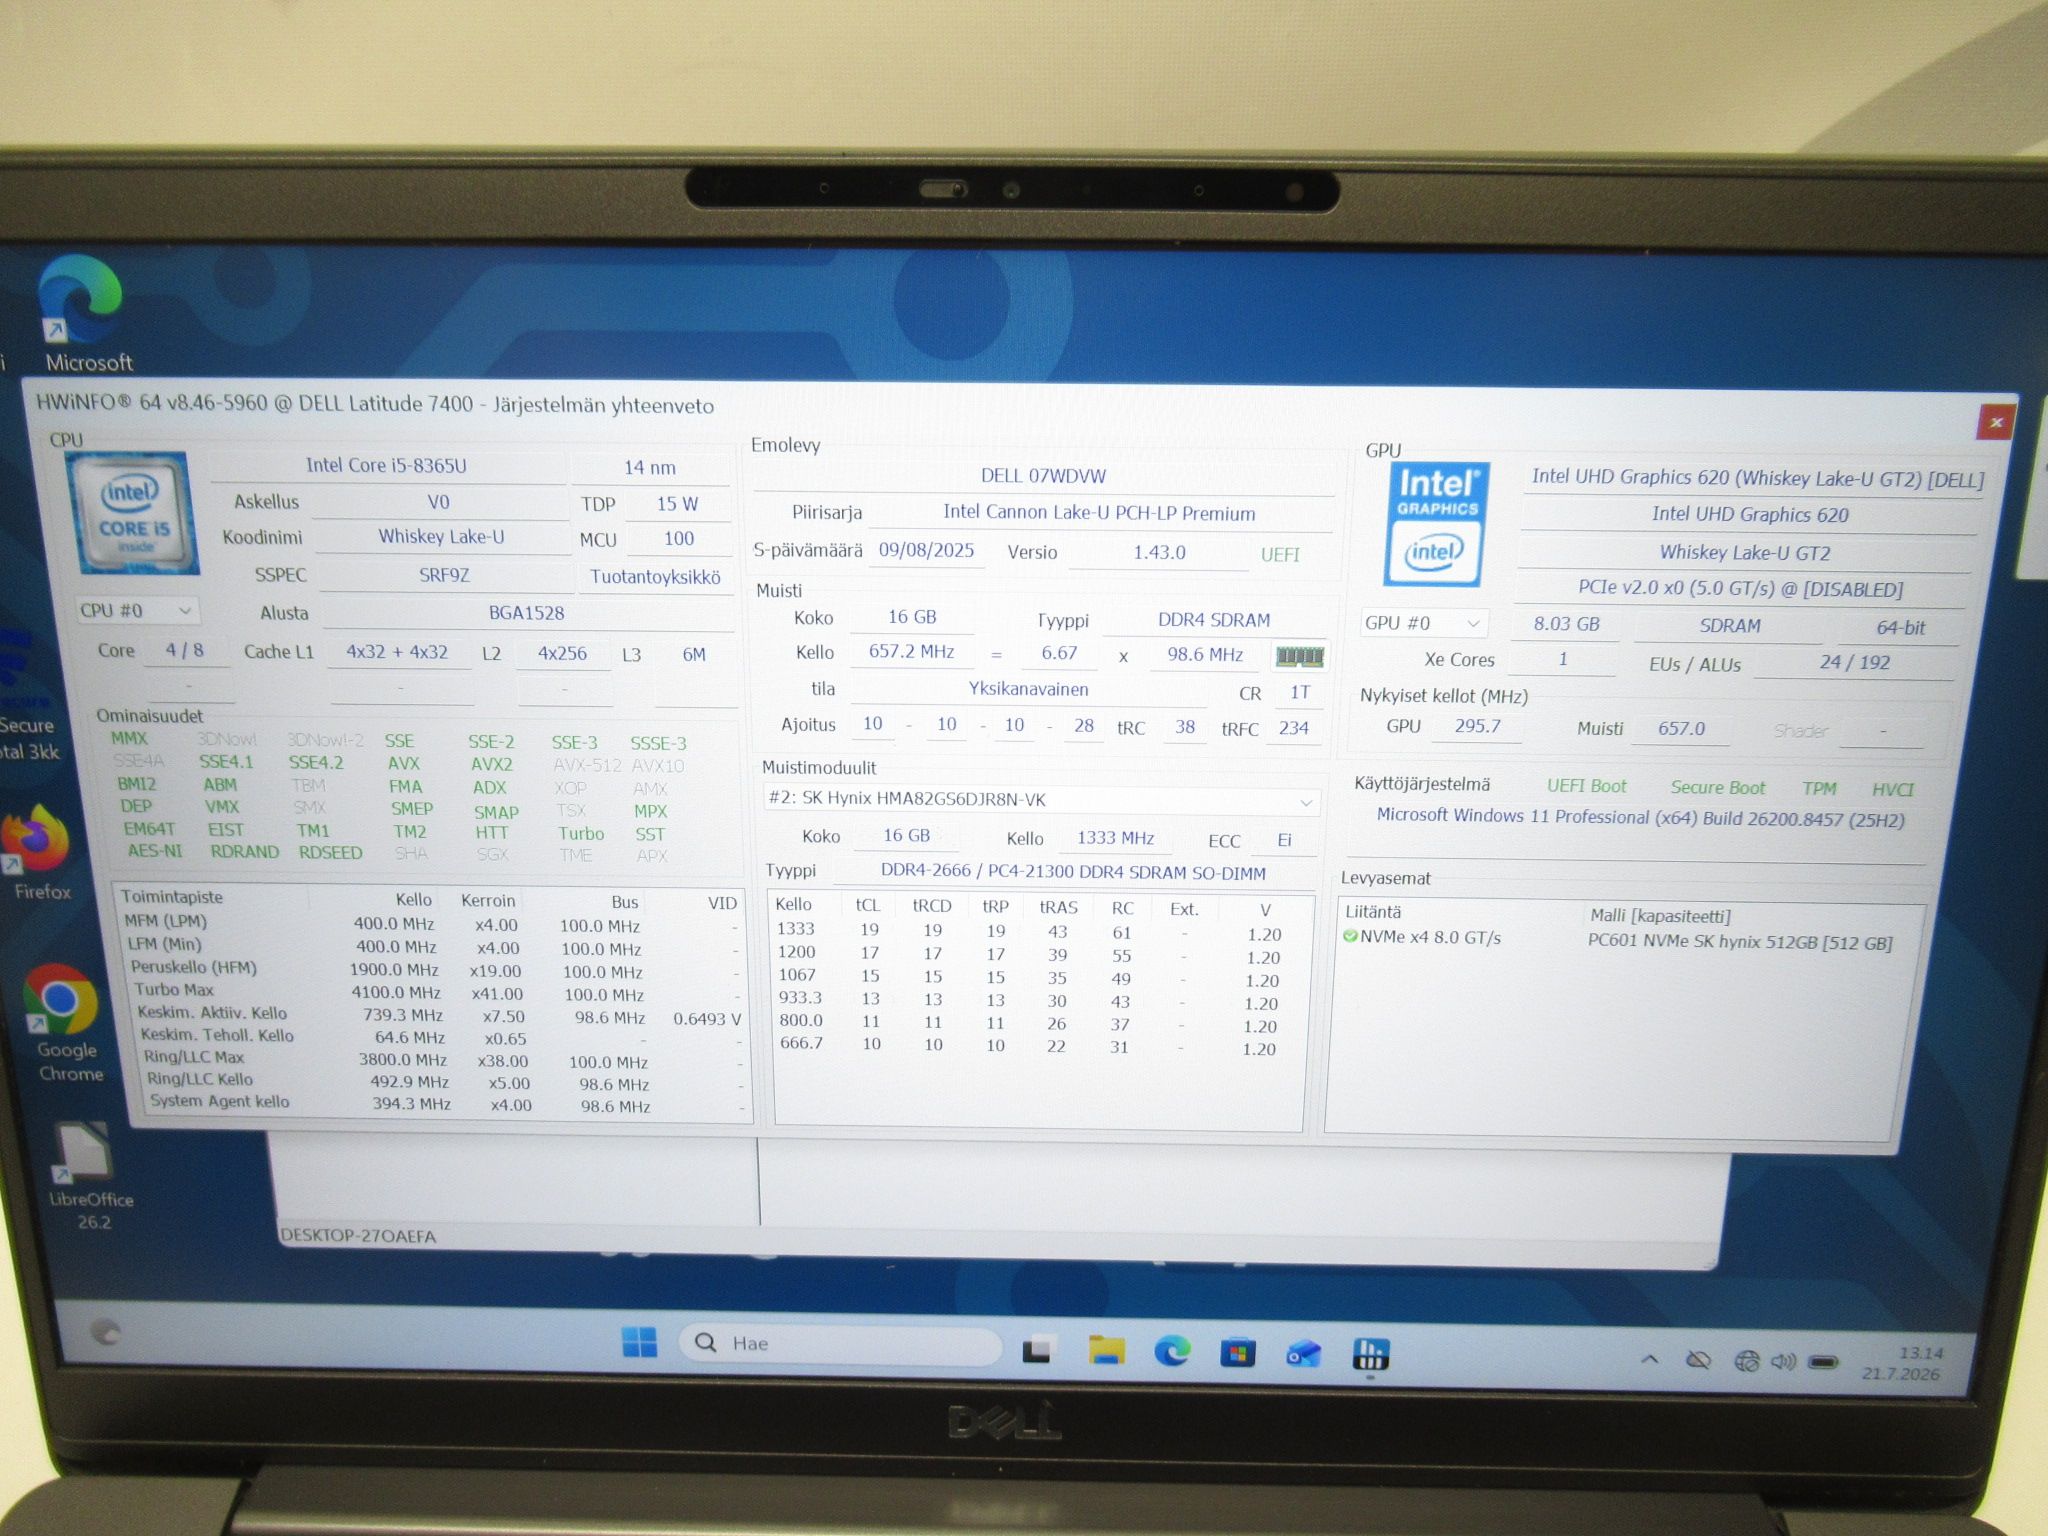Image resolution: width=2048 pixels, height=1536 pixels.
Task: Close the HWiNFO summary window
Action: (1995, 422)
